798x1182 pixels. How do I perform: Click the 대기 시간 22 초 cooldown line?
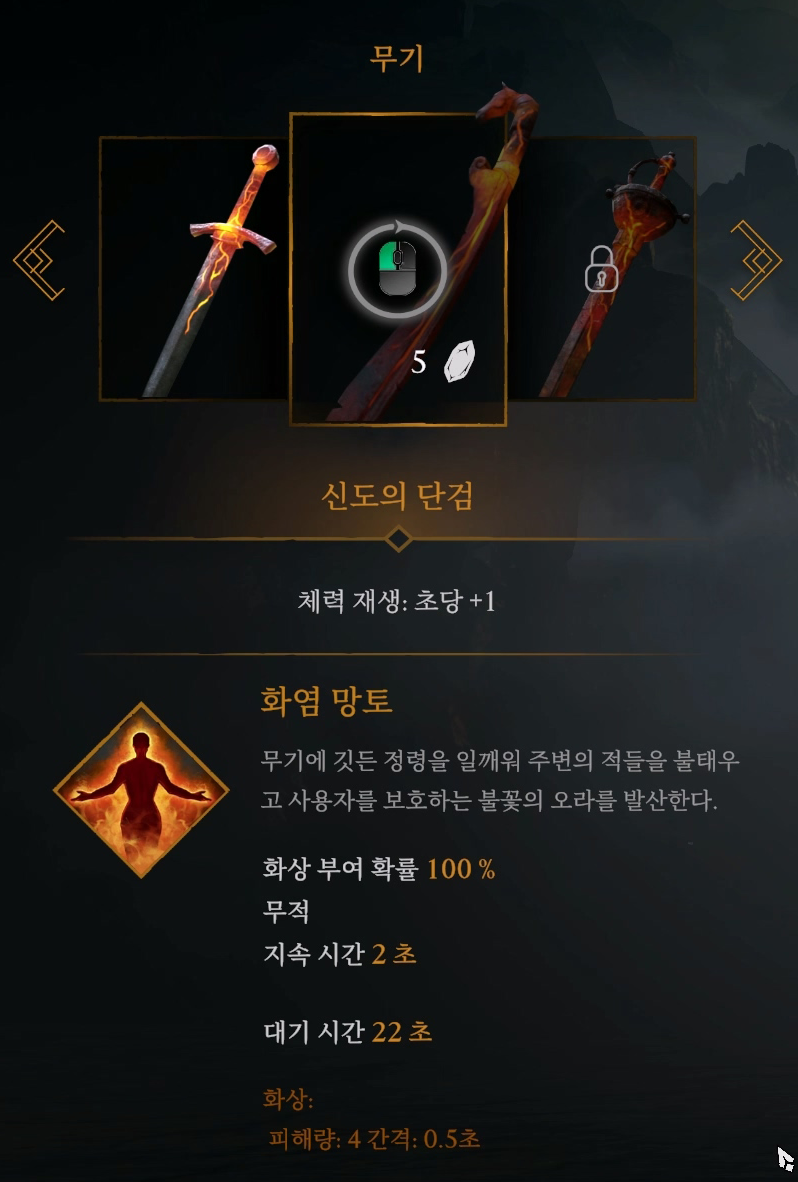(x=348, y=1031)
